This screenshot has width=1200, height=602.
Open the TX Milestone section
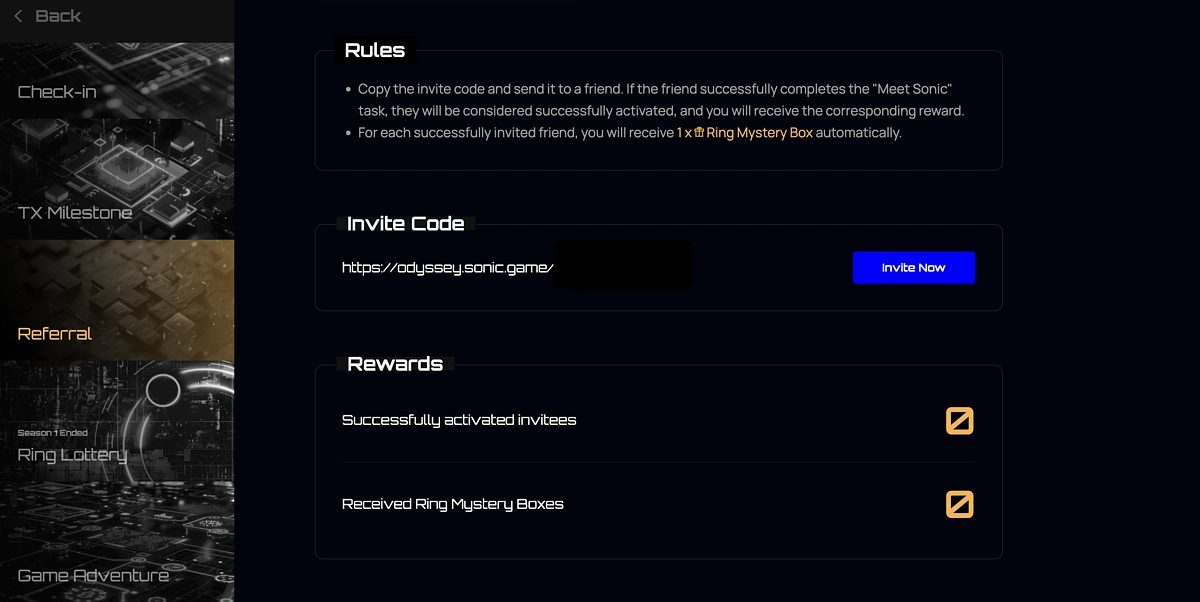[x=117, y=180]
